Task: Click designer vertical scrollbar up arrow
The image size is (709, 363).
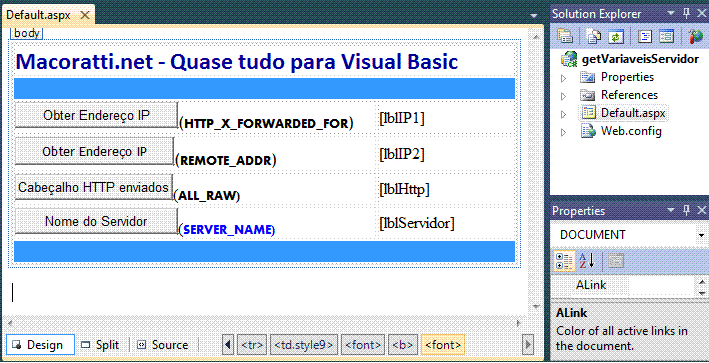Action: (536, 37)
